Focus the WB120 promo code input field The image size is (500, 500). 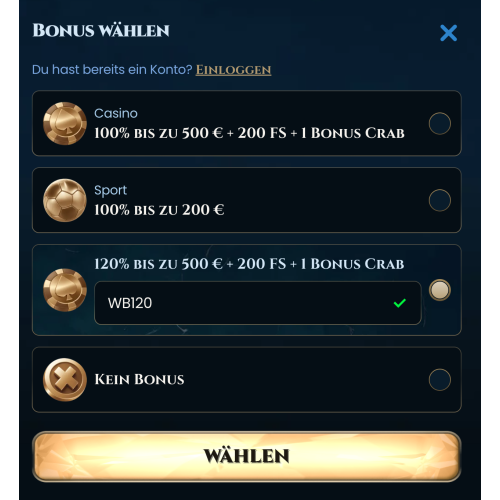pos(258,303)
